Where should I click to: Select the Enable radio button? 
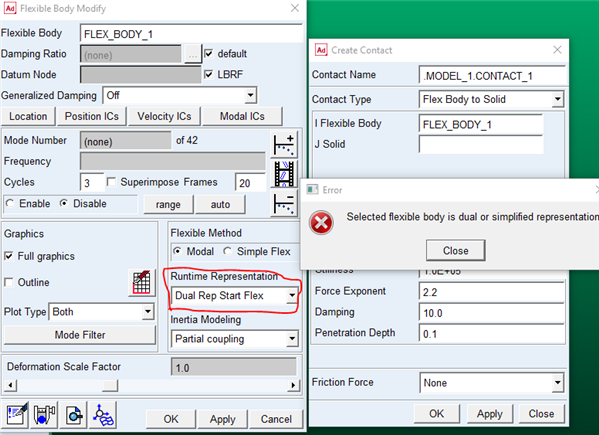(x=10, y=204)
